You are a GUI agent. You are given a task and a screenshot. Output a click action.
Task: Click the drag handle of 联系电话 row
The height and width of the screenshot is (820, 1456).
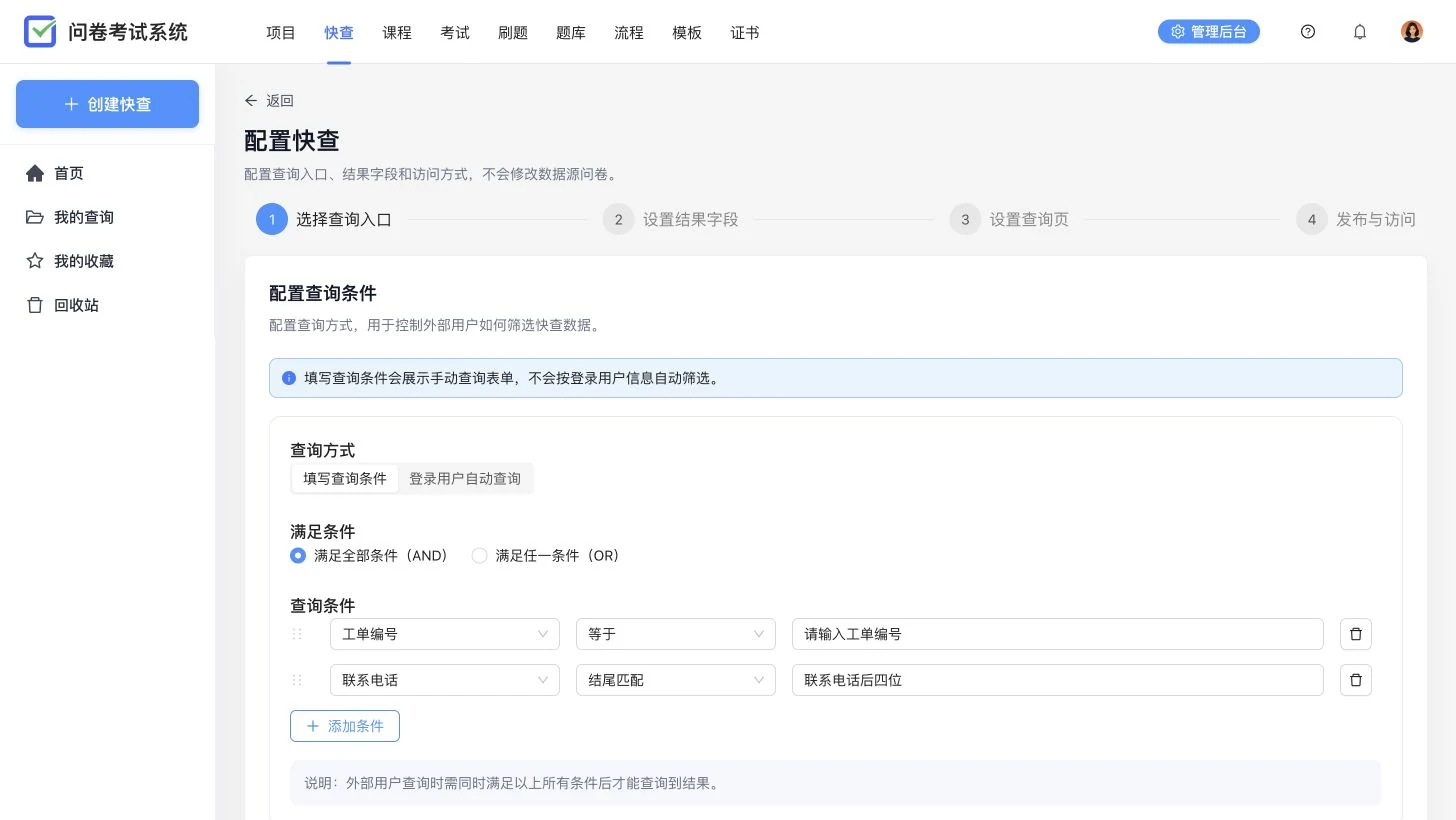coord(297,680)
